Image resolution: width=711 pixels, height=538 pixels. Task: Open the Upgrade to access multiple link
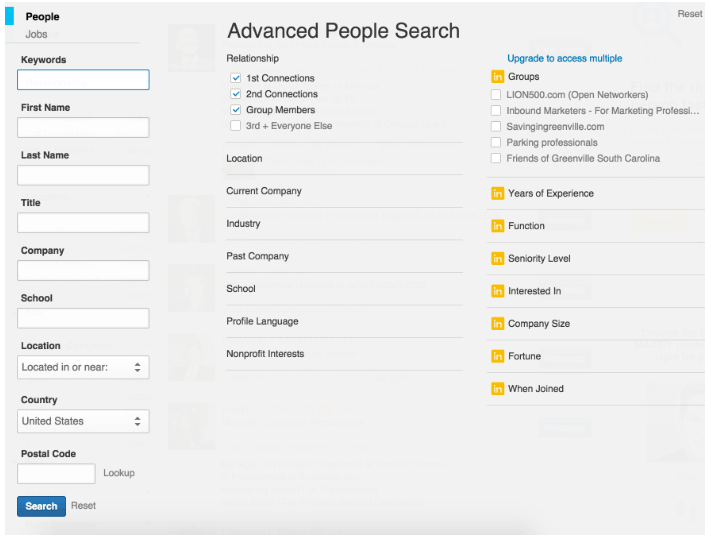[x=565, y=59]
